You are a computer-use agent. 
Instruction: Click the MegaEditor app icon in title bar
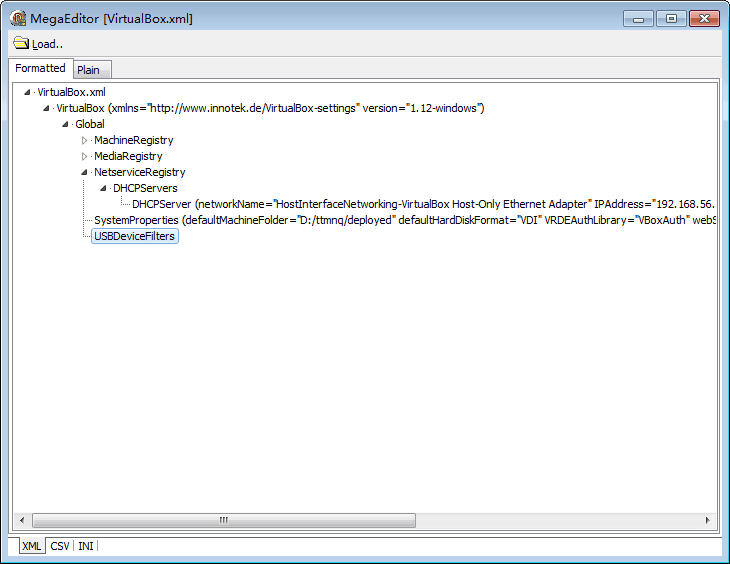(18, 18)
